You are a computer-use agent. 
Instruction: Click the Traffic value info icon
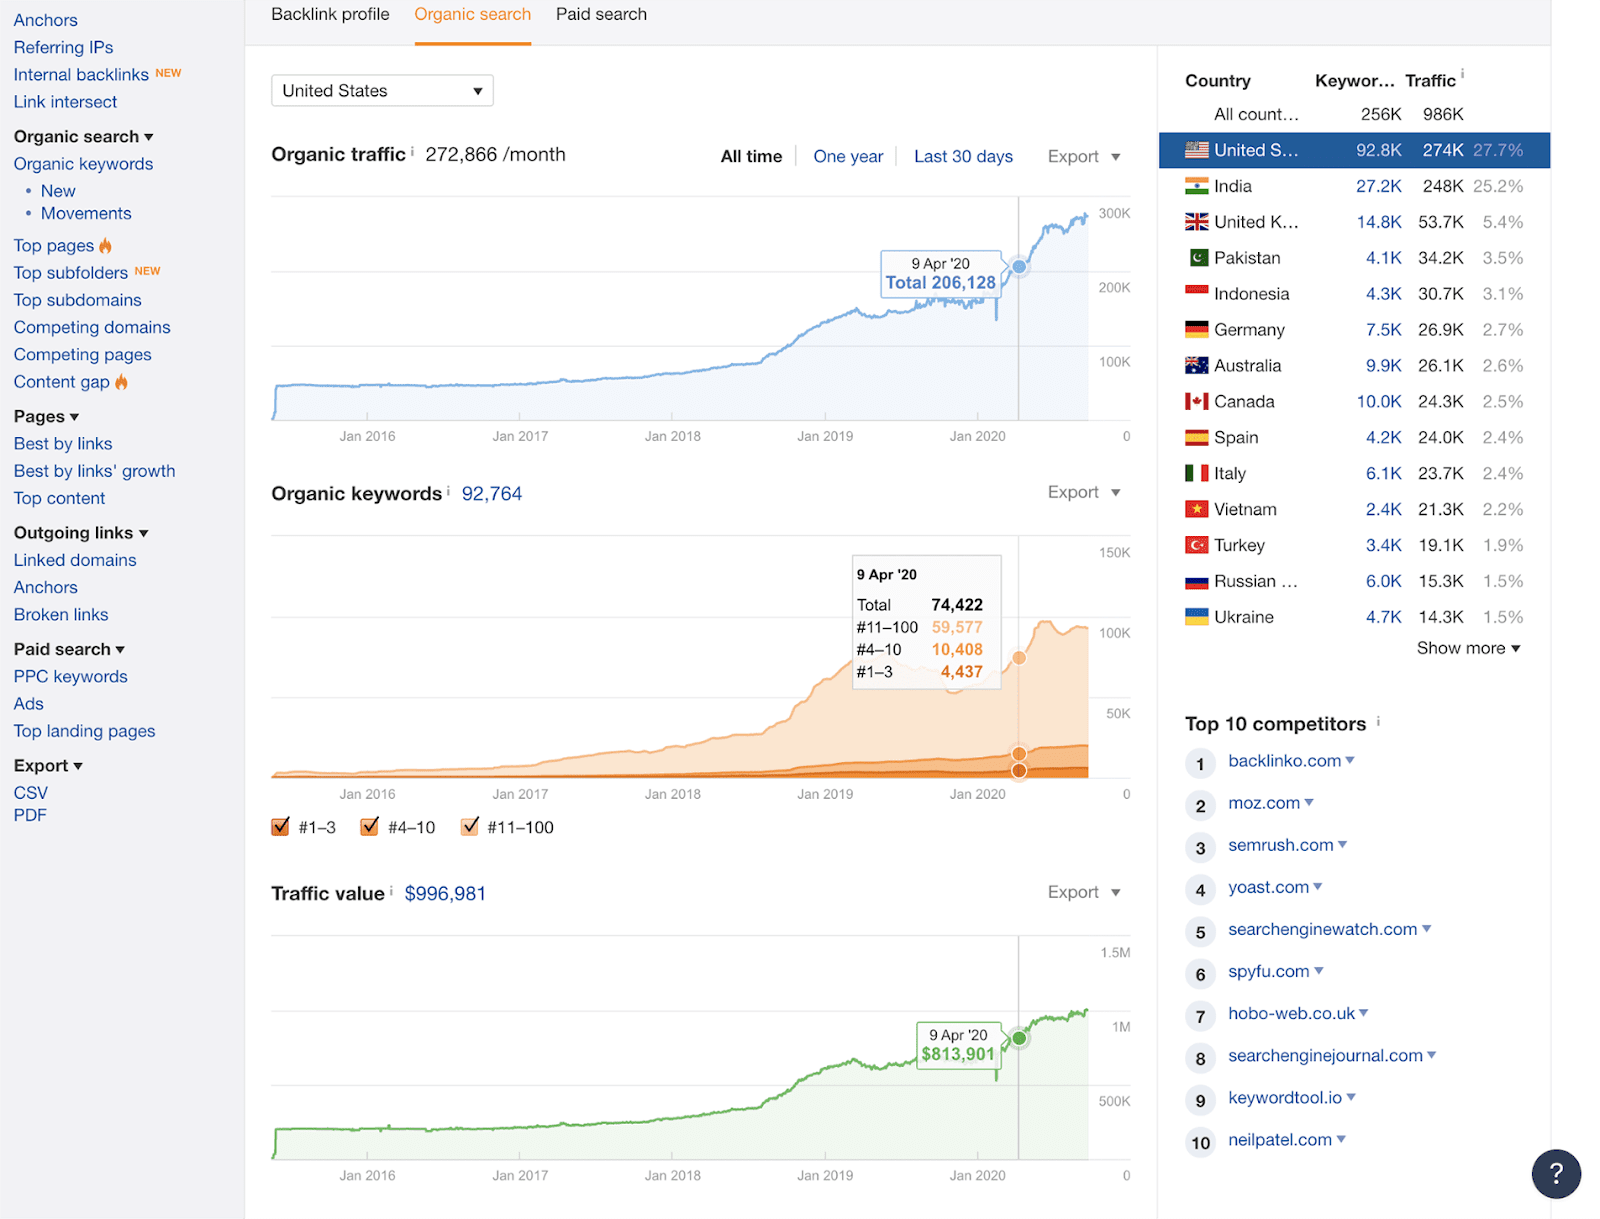391,890
